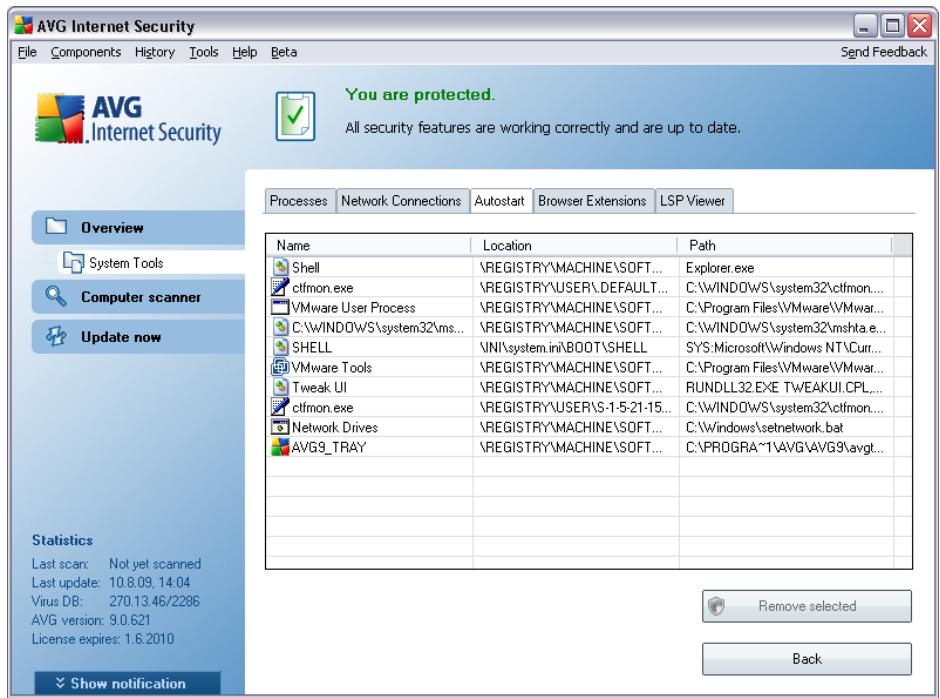The width and height of the screenshot is (940, 698).
Task: Click the AVG title bar icon
Action: [23, 25]
